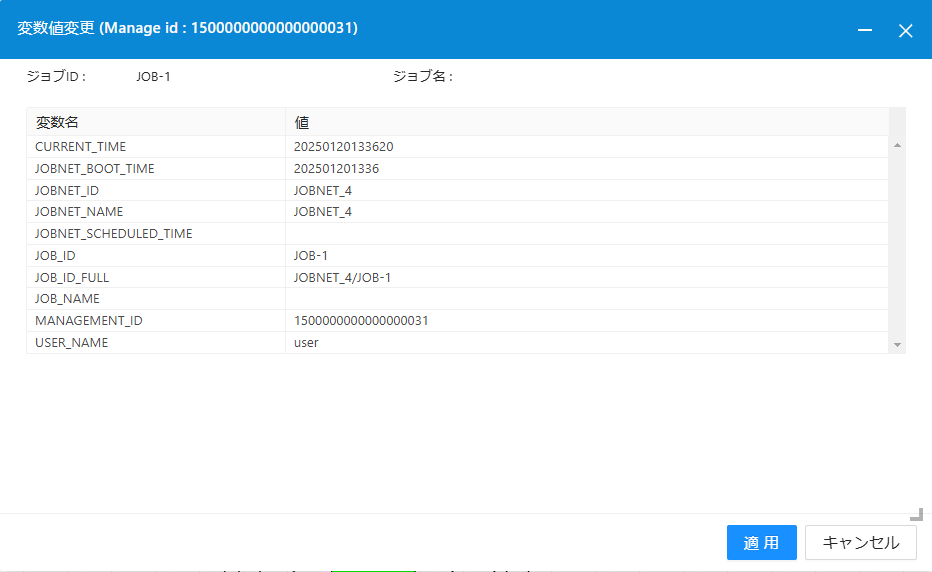The width and height of the screenshot is (932, 572).
Task: Select the MANAGEMENT_ID value cell
Action: 586,321
